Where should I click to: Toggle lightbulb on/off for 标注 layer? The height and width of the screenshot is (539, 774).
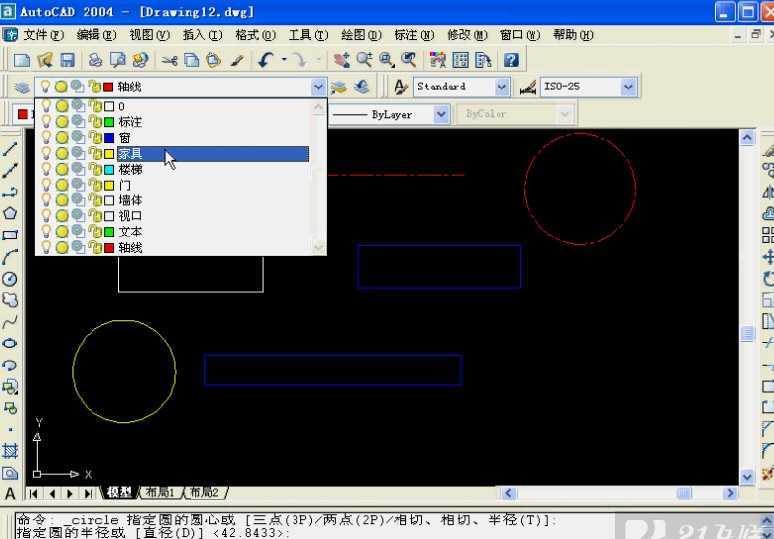46,121
